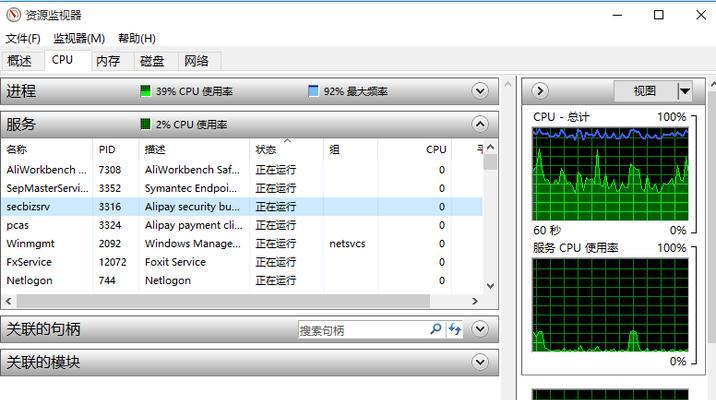716x400 pixels.
Task: Sort services by the PID column header
Action: point(116,149)
